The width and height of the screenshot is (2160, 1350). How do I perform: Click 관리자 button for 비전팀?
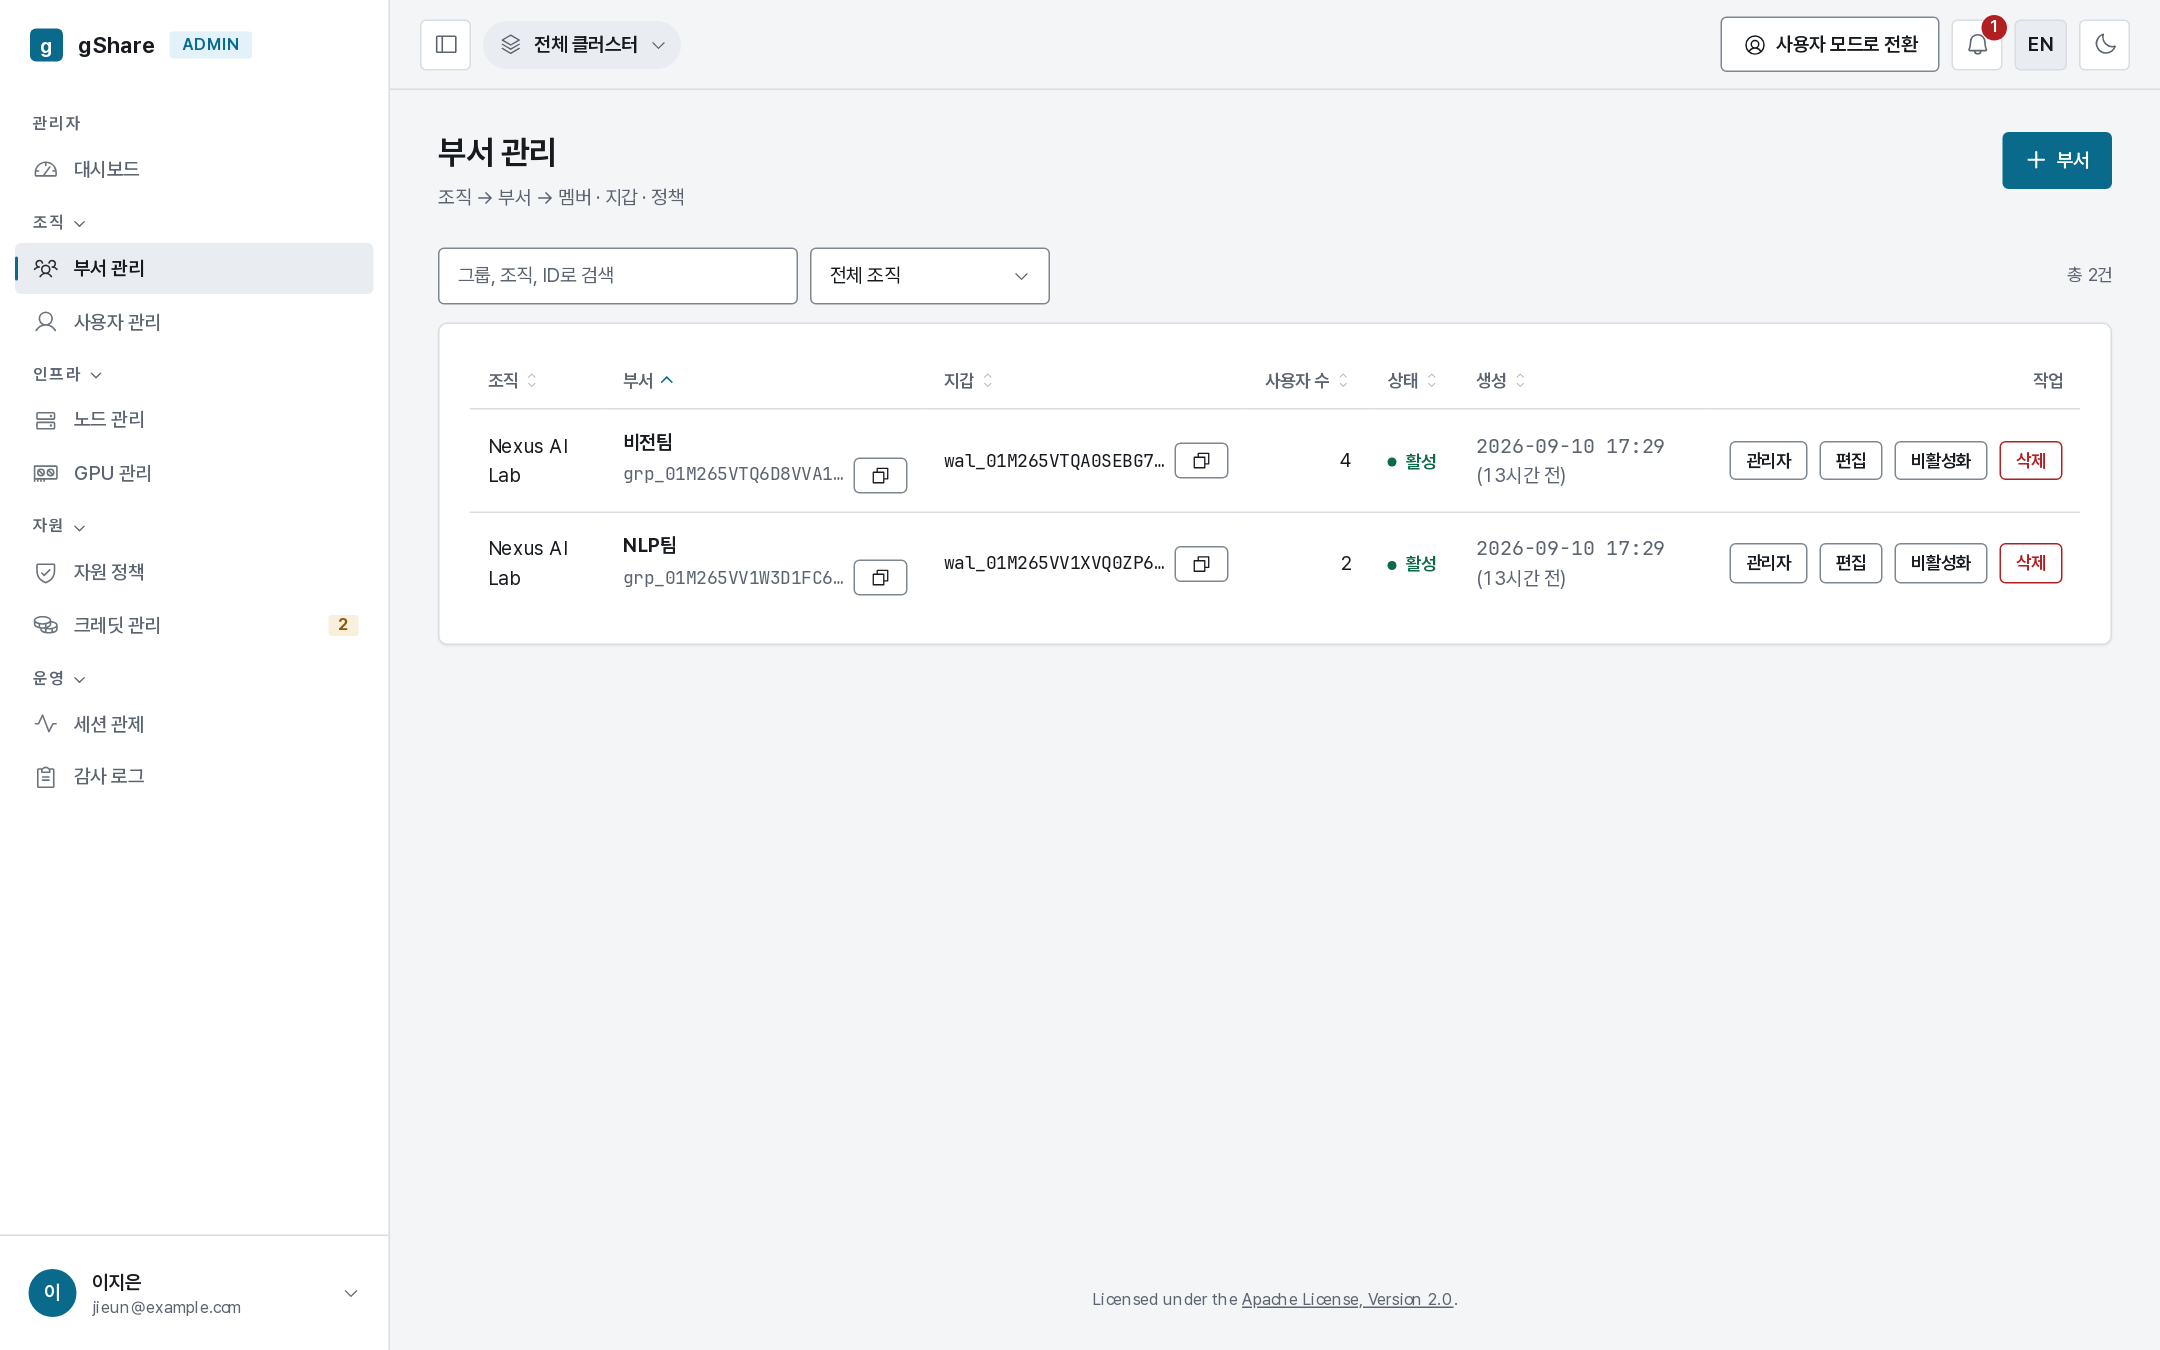(1768, 461)
